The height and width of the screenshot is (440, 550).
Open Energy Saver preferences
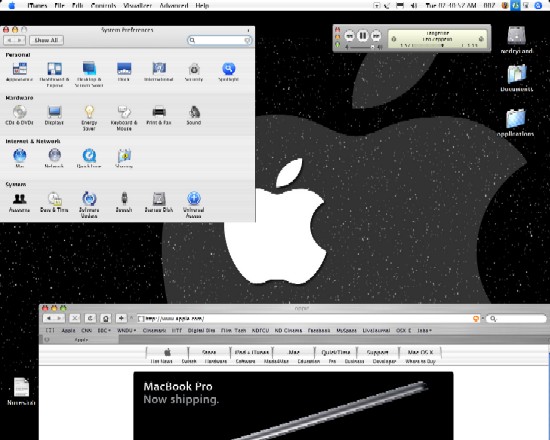click(x=89, y=118)
